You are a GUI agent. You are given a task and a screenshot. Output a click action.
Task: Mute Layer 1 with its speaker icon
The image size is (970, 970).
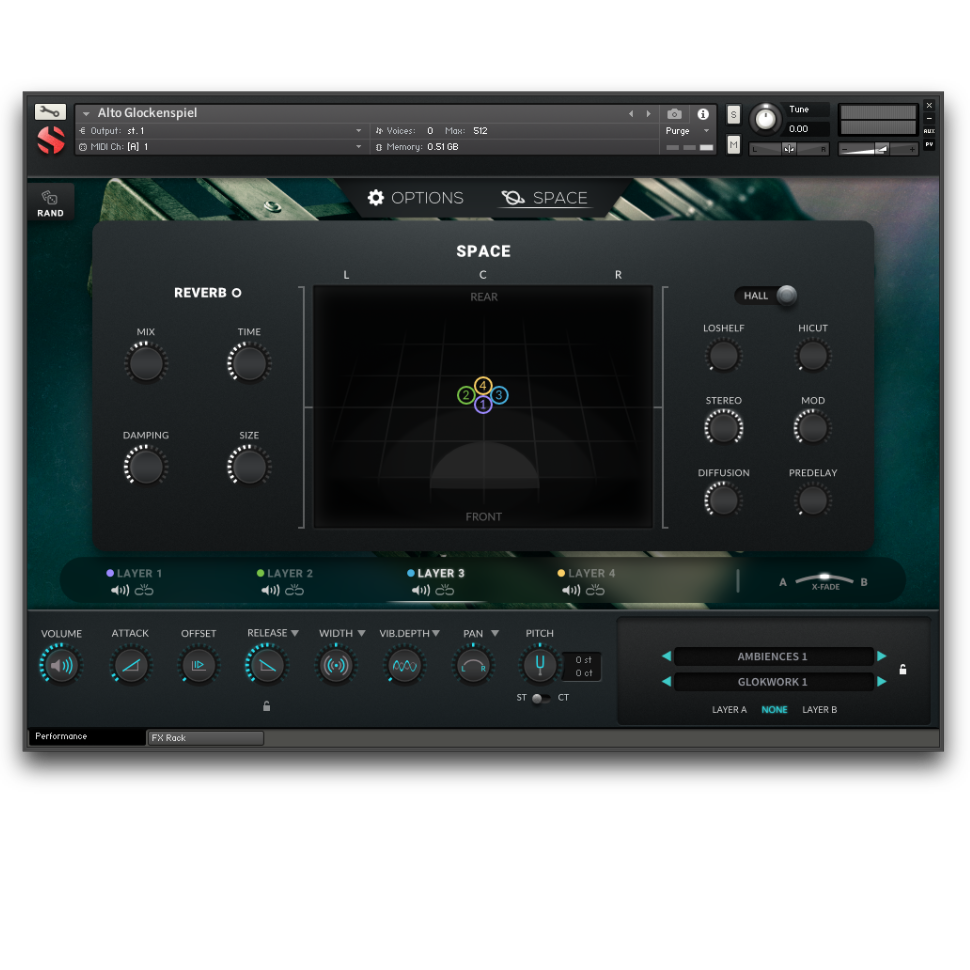[120, 591]
